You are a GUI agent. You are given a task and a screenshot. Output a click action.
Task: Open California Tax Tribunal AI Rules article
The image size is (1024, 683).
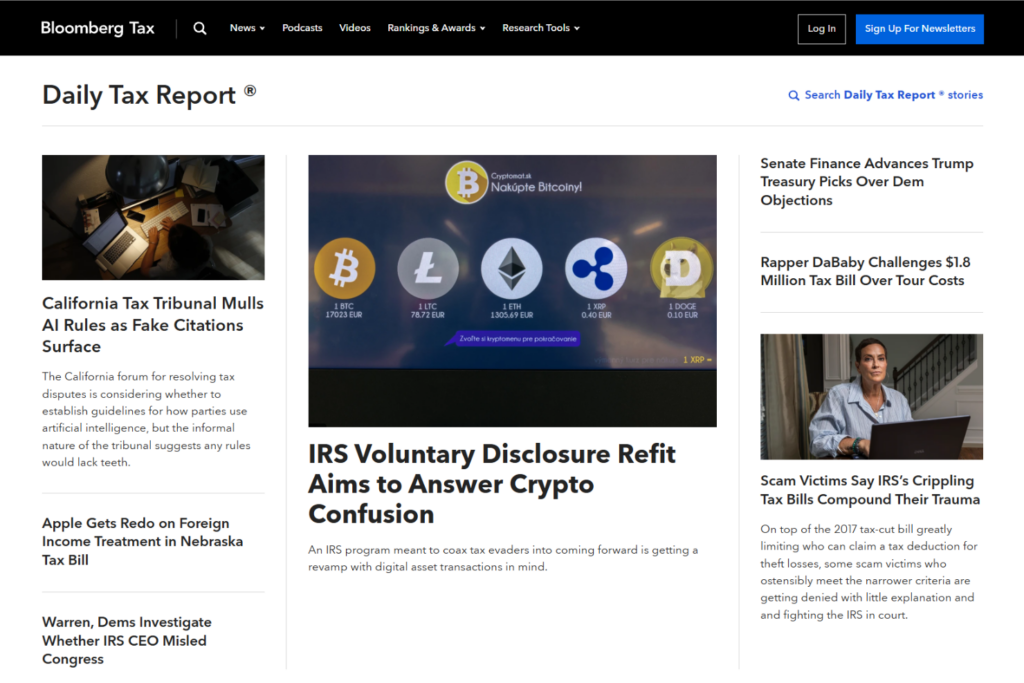coord(153,325)
